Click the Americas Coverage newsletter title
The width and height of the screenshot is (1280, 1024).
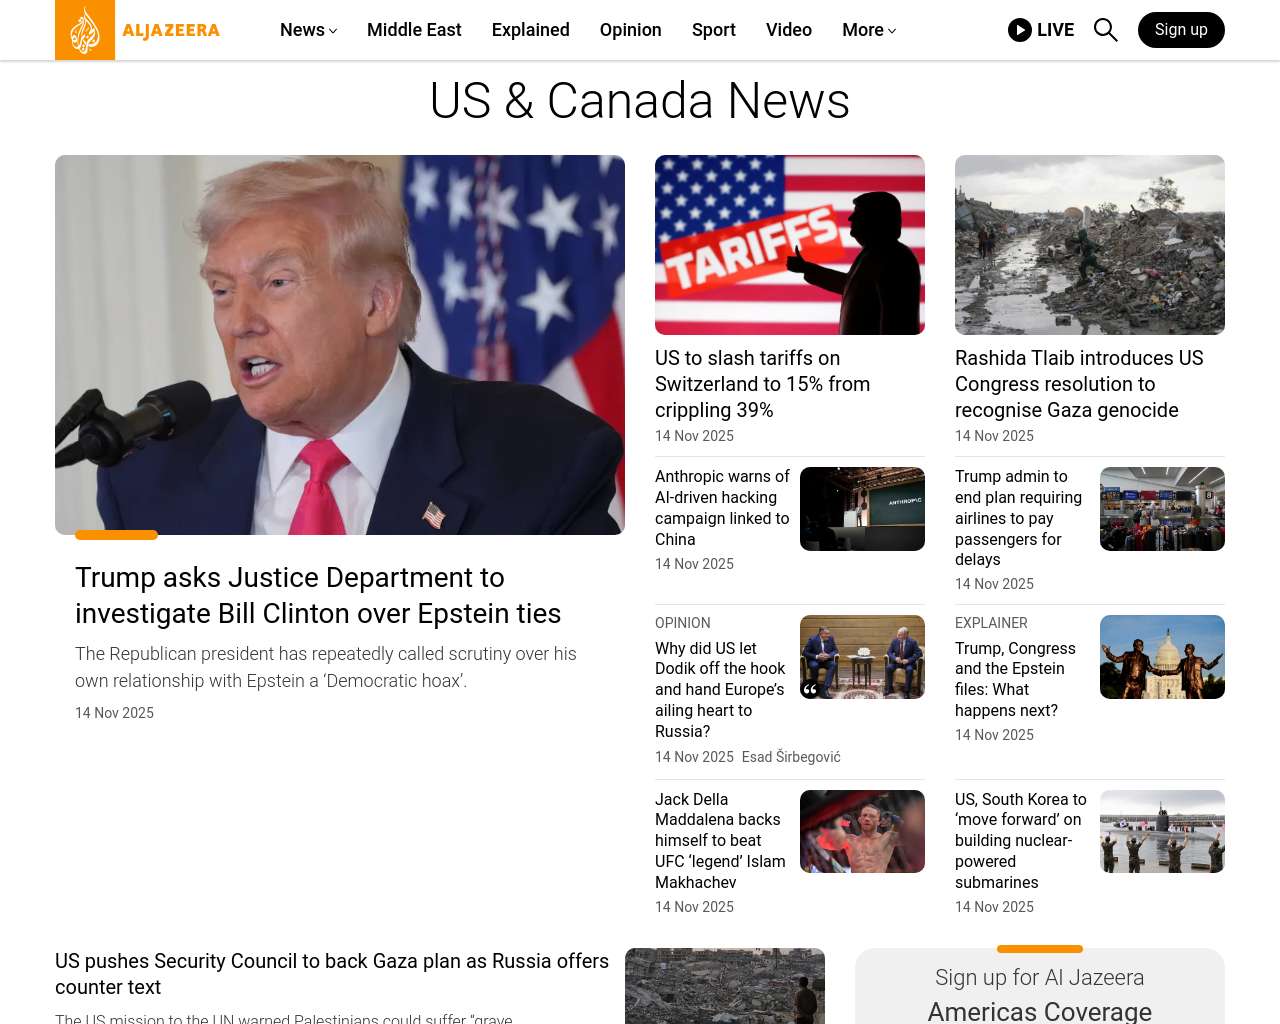click(x=1040, y=1011)
